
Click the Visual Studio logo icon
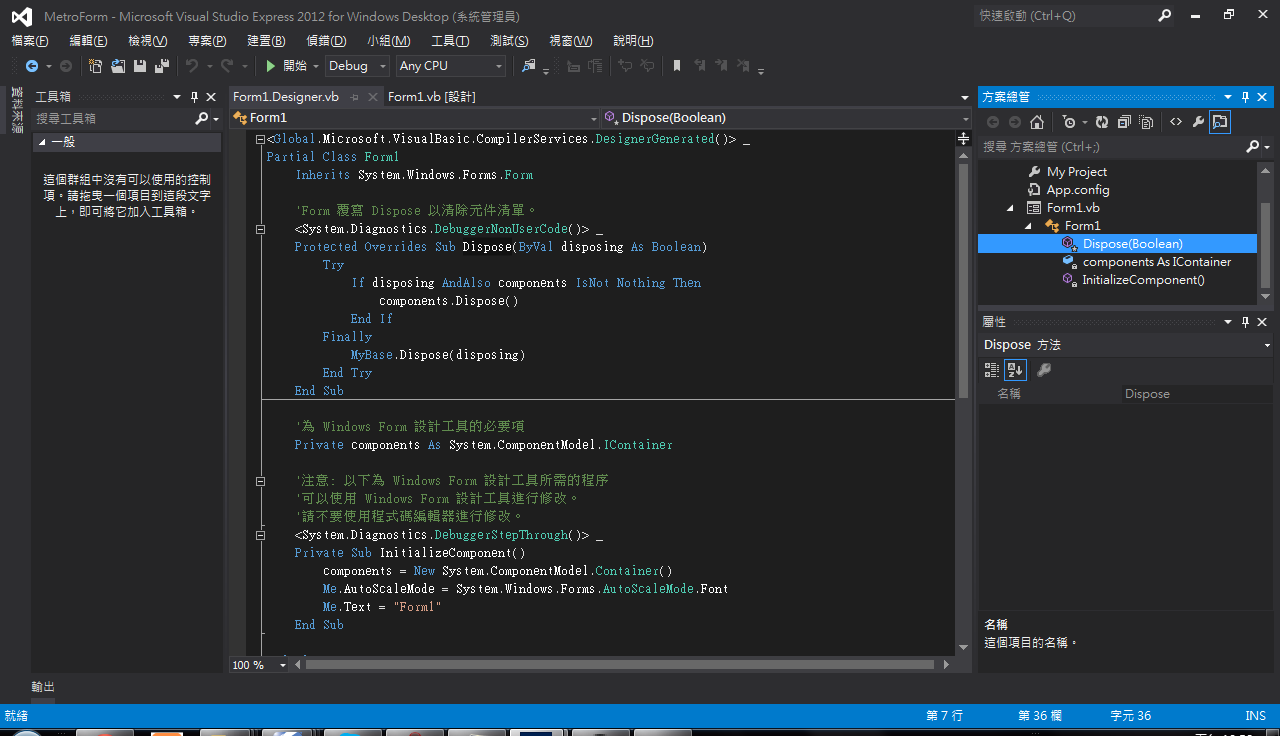[22, 16]
